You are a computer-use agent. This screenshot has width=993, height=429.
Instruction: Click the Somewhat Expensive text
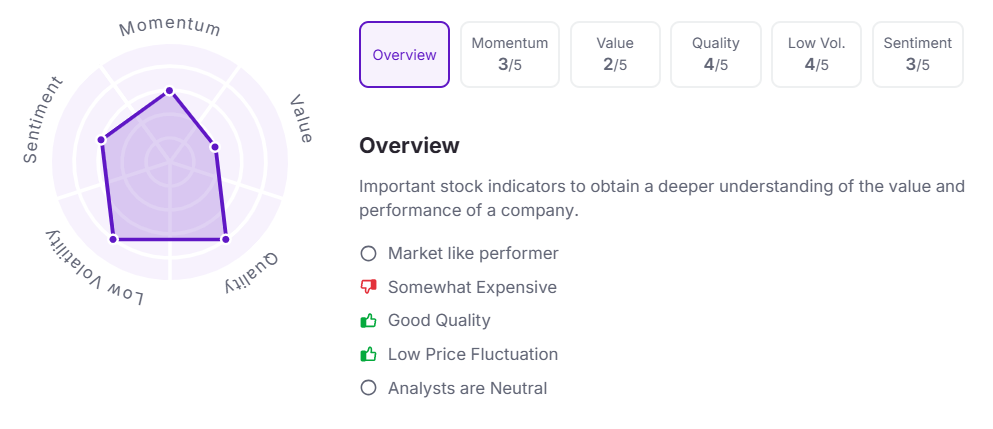(x=472, y=287)
